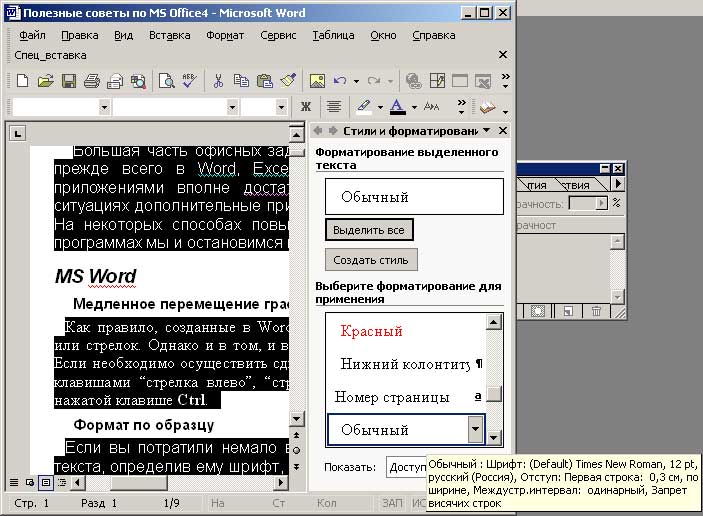Create a new blank document icon
This screenshot has height=516, width=703.
tap(22, 81)
